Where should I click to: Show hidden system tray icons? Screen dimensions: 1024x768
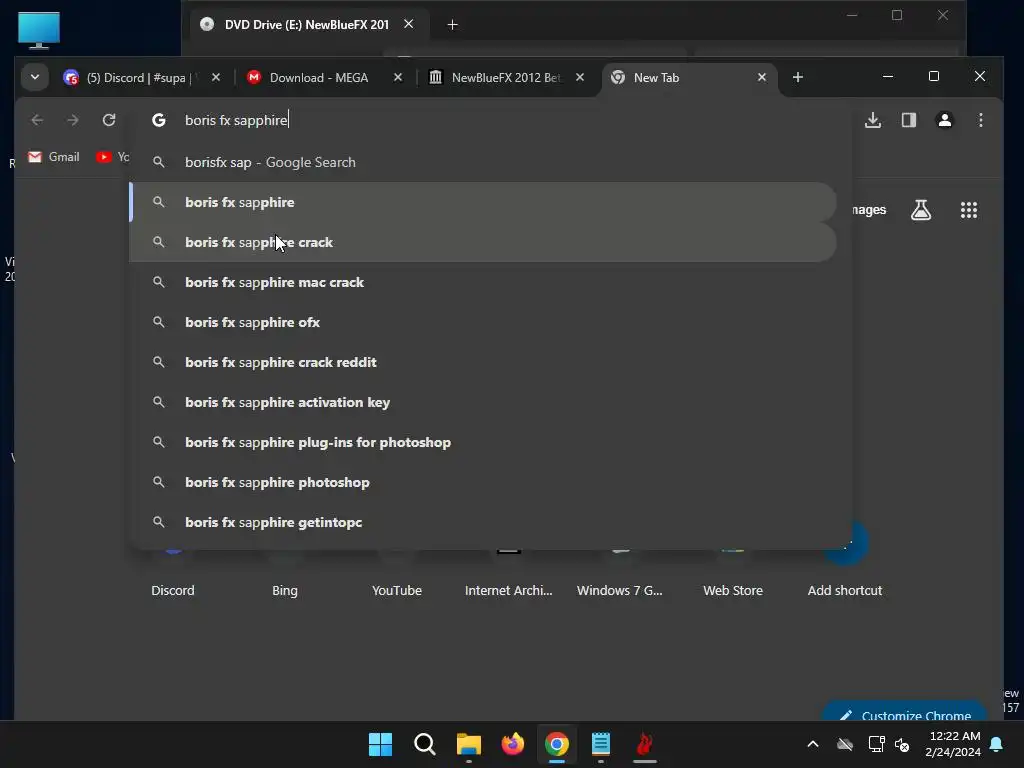tap(813, 744)
